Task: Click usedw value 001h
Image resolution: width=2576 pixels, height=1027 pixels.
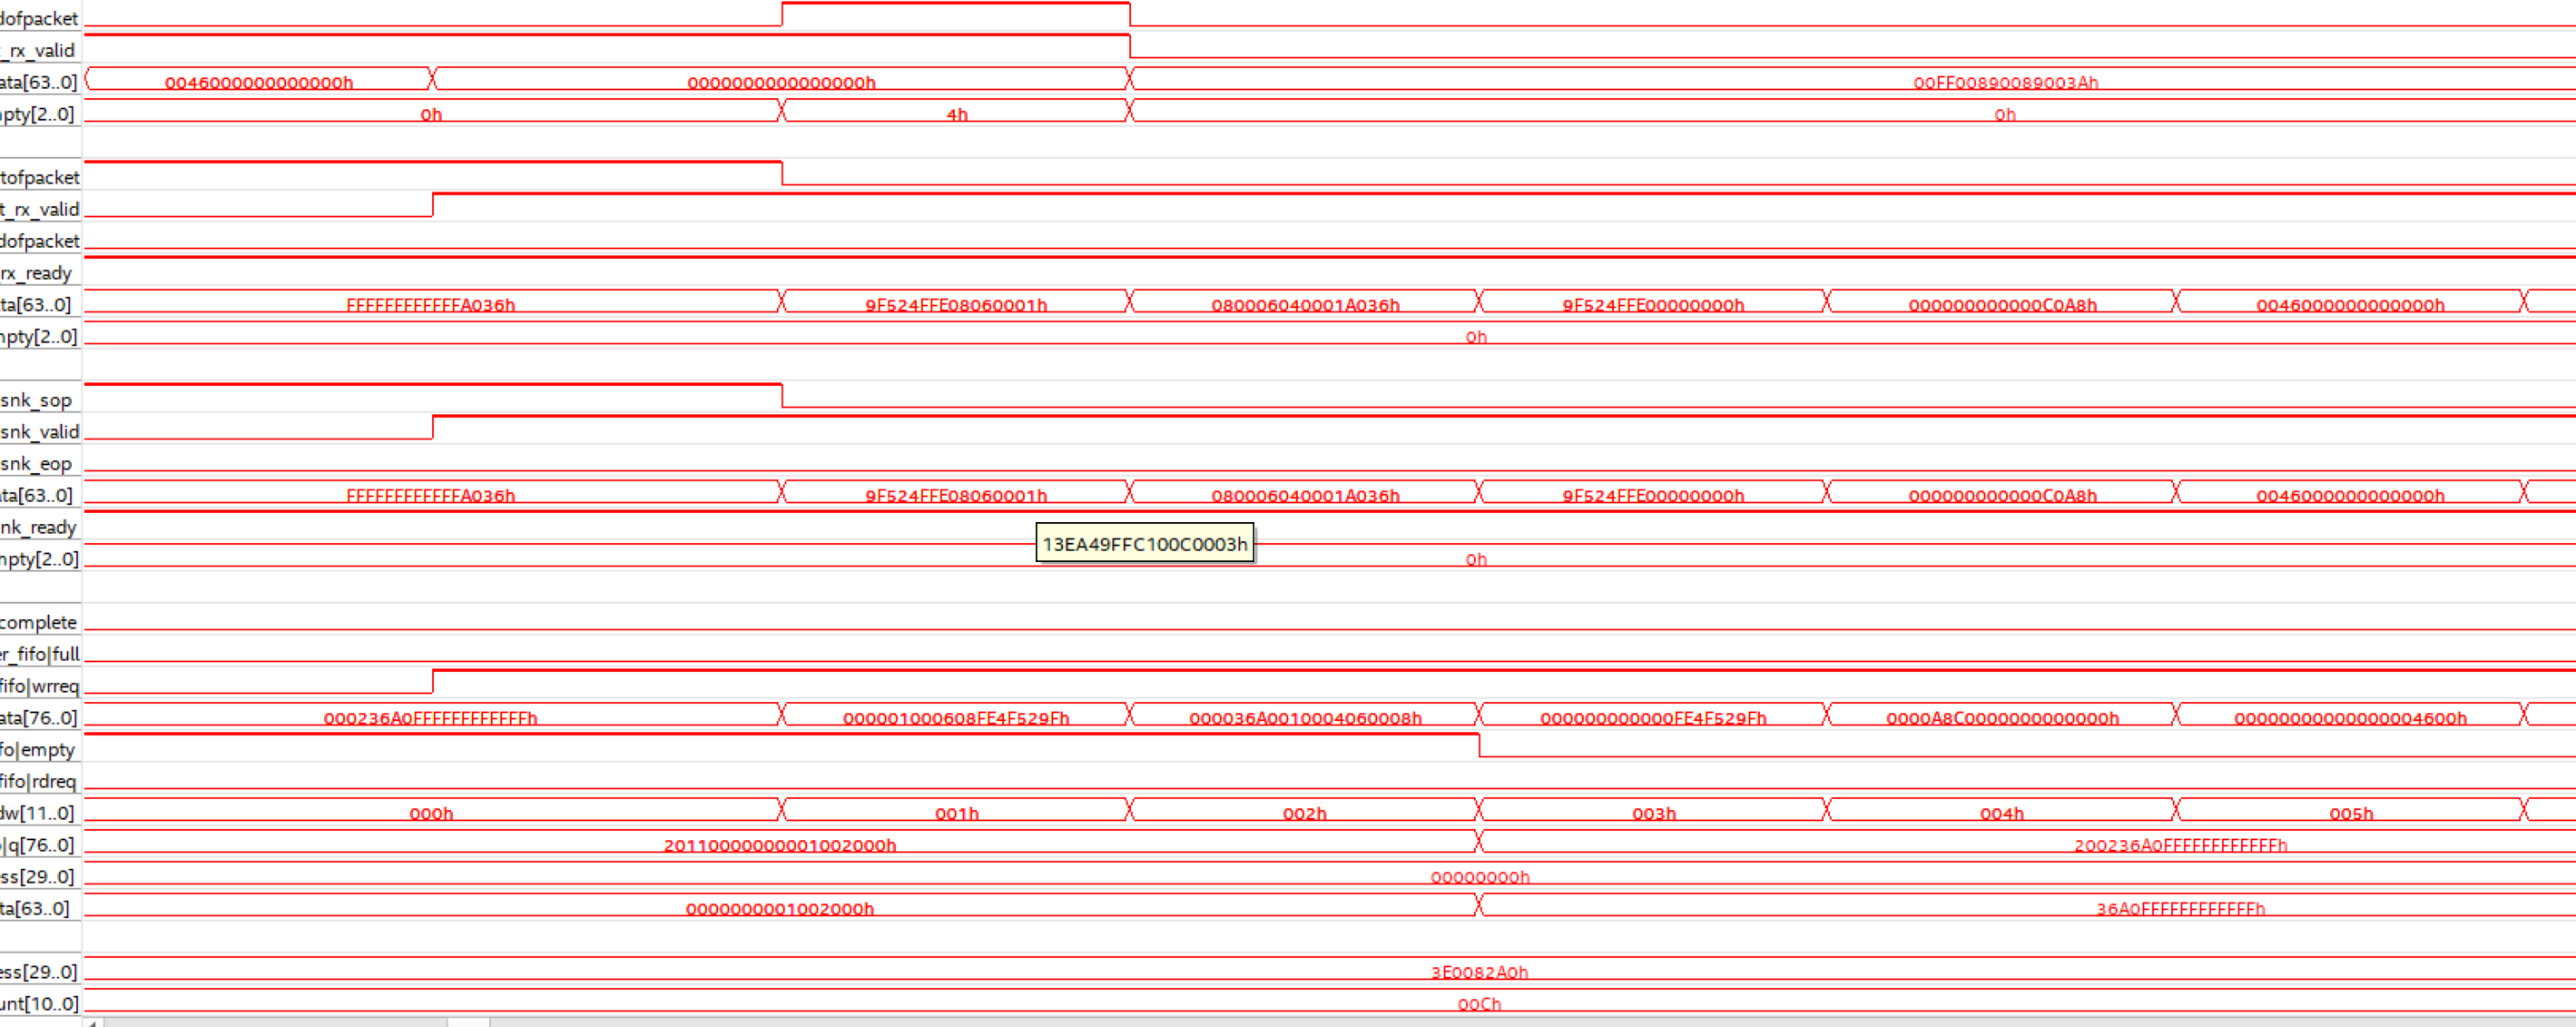Action: pyautogui.click(x=956, y=814)
